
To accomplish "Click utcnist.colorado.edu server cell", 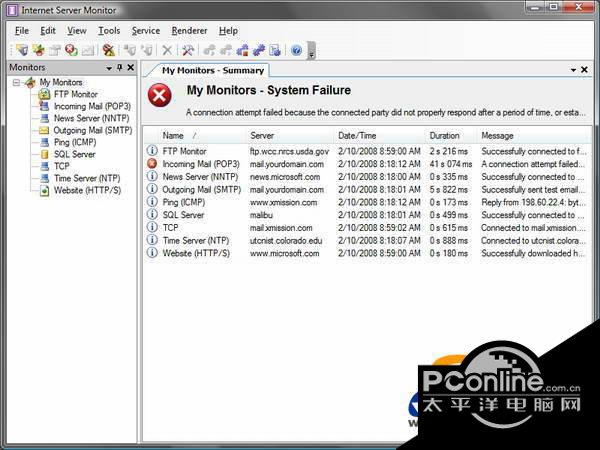I will click(x=286, y=241).
